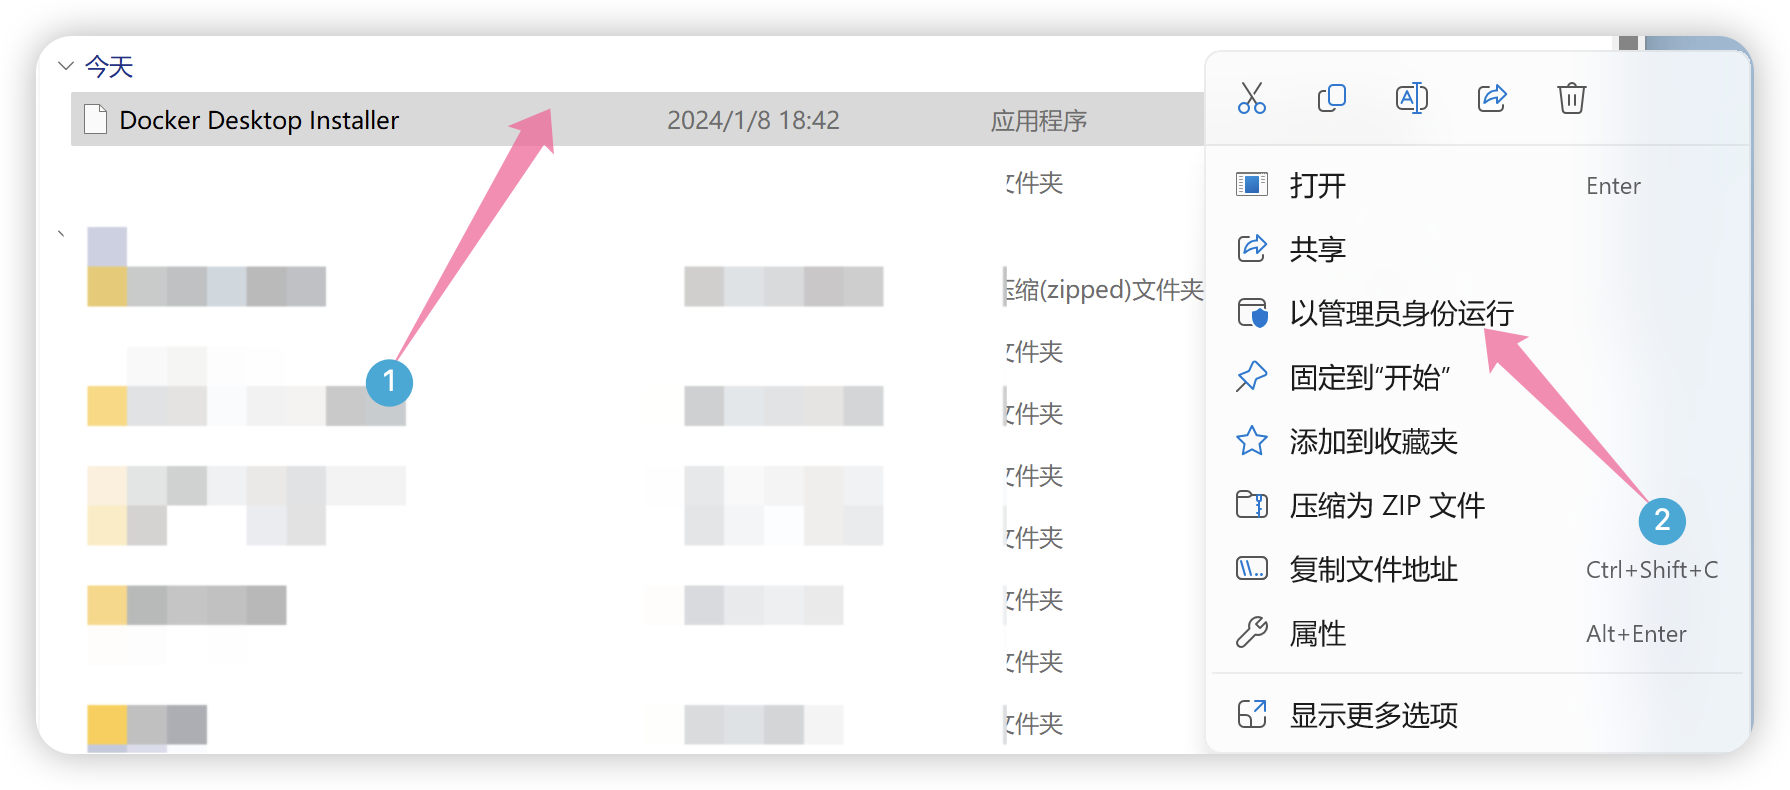Image resolution: width=1790 pixels, height=790 pixels.
Task: Click the Share arrow icon at top
Action: coord(1492,98)
